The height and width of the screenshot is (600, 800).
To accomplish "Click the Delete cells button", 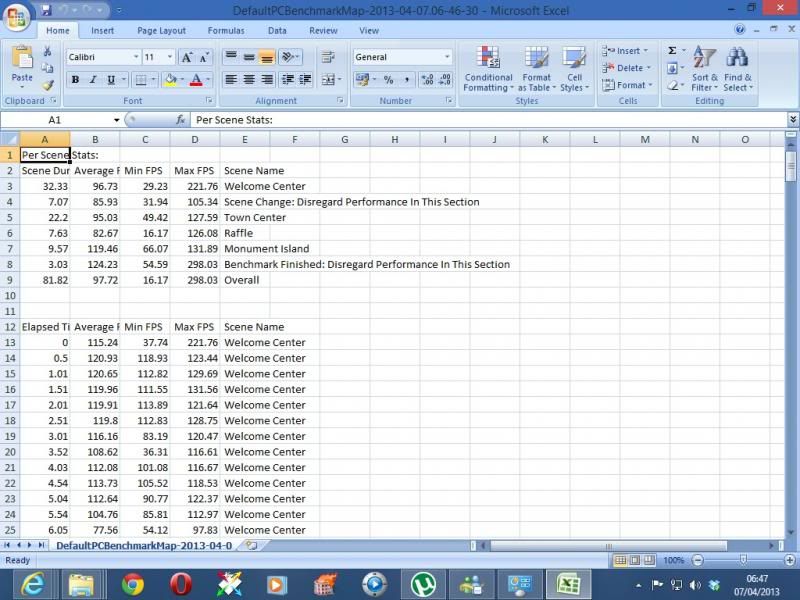I will (626, 68).
